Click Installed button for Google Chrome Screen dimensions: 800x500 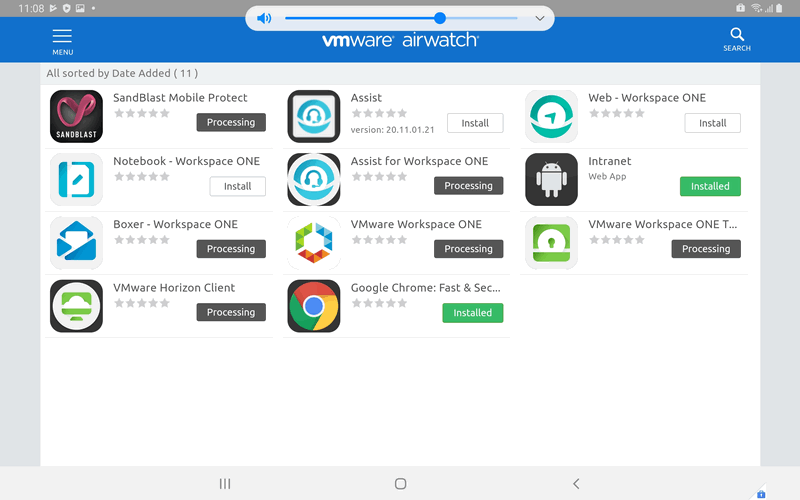[472, 313]
